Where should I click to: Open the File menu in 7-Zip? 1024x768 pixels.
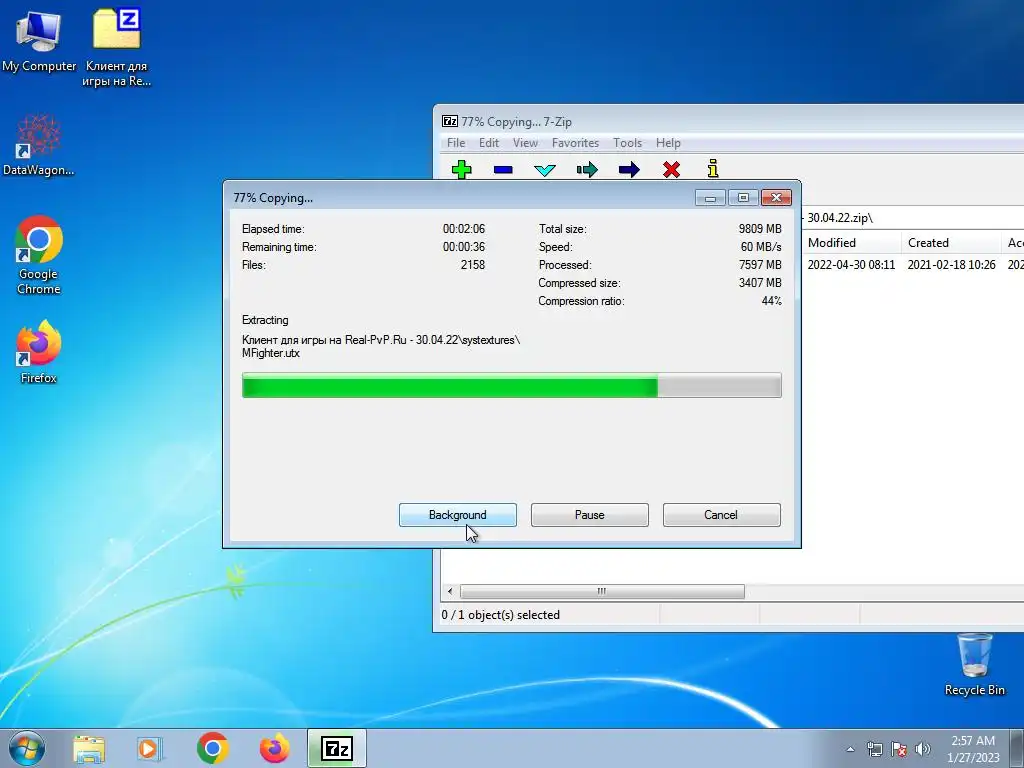pos(456,142)
